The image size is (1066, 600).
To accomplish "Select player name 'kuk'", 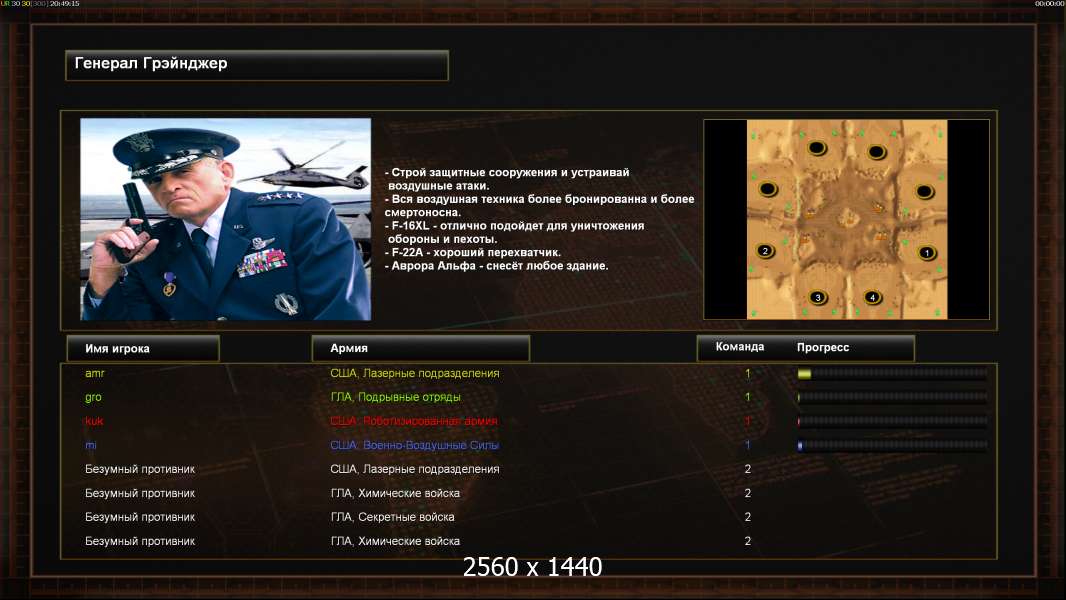I will point(94,421).
